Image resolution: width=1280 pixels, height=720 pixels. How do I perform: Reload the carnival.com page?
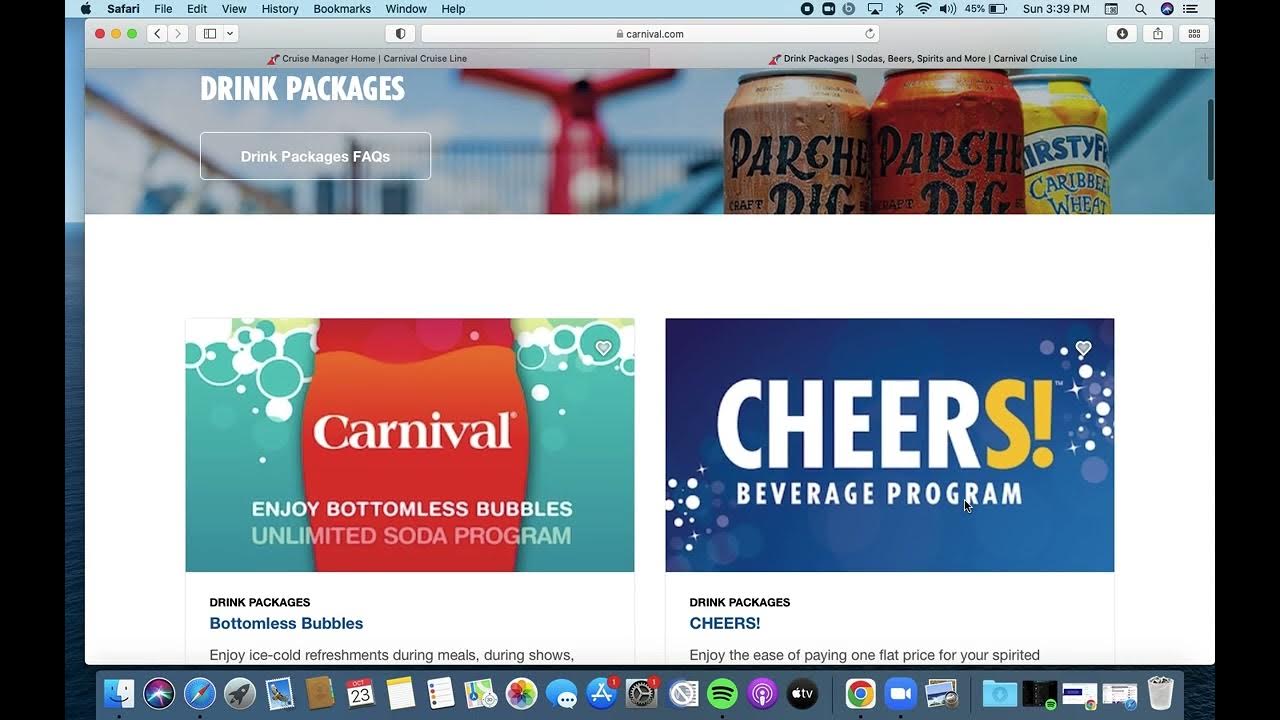pyautogui.click(x=870, y=33)
